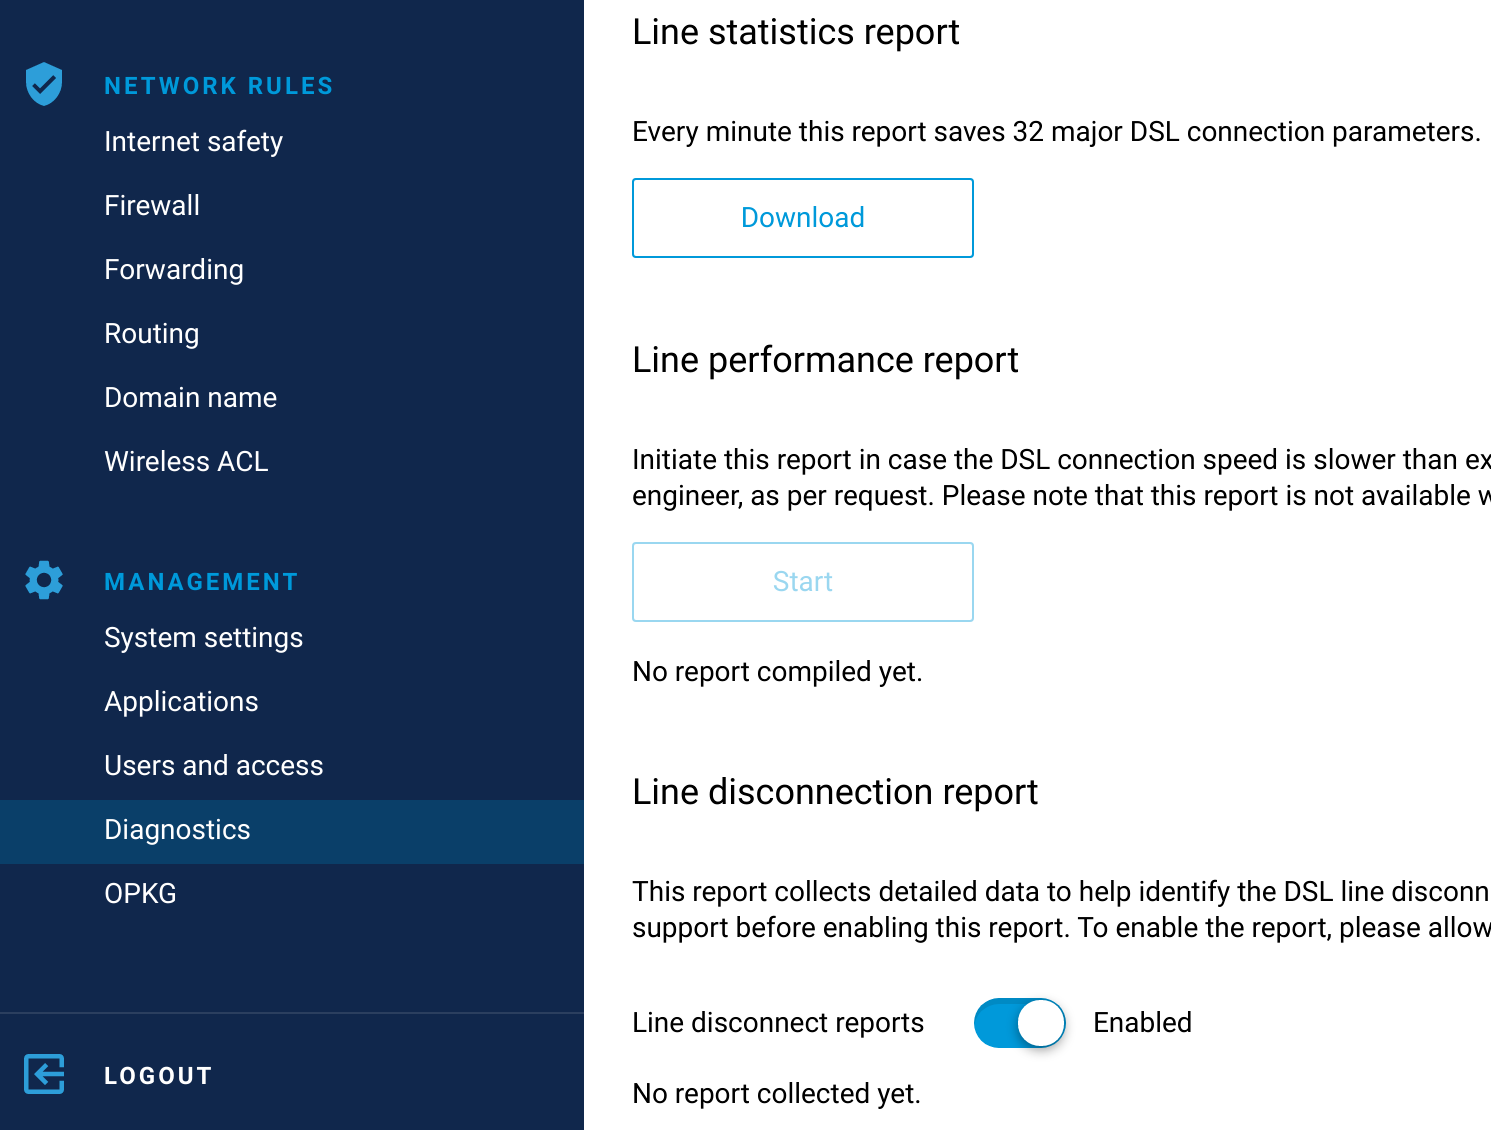Click the LOGOUT label

pyautogui.click(x=158, y=1076)
